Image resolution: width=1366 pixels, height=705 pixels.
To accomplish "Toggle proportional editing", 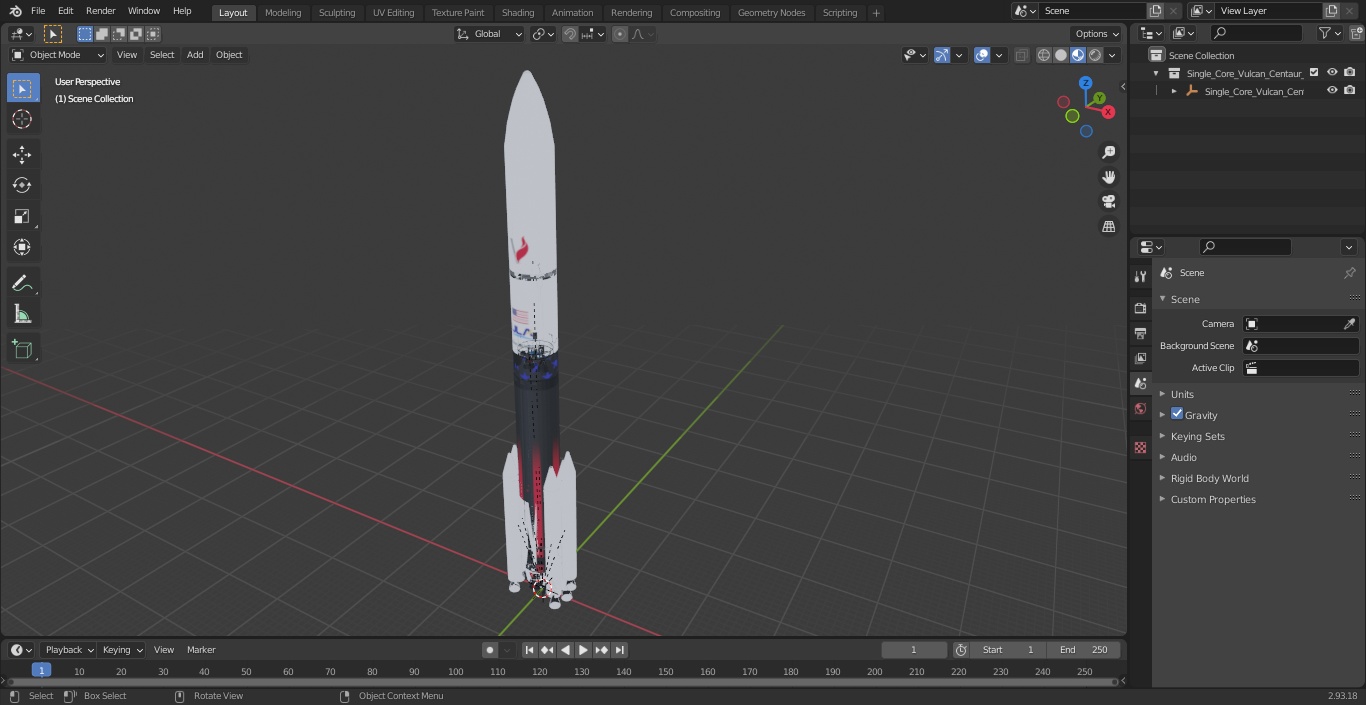I will click(620, 34).
